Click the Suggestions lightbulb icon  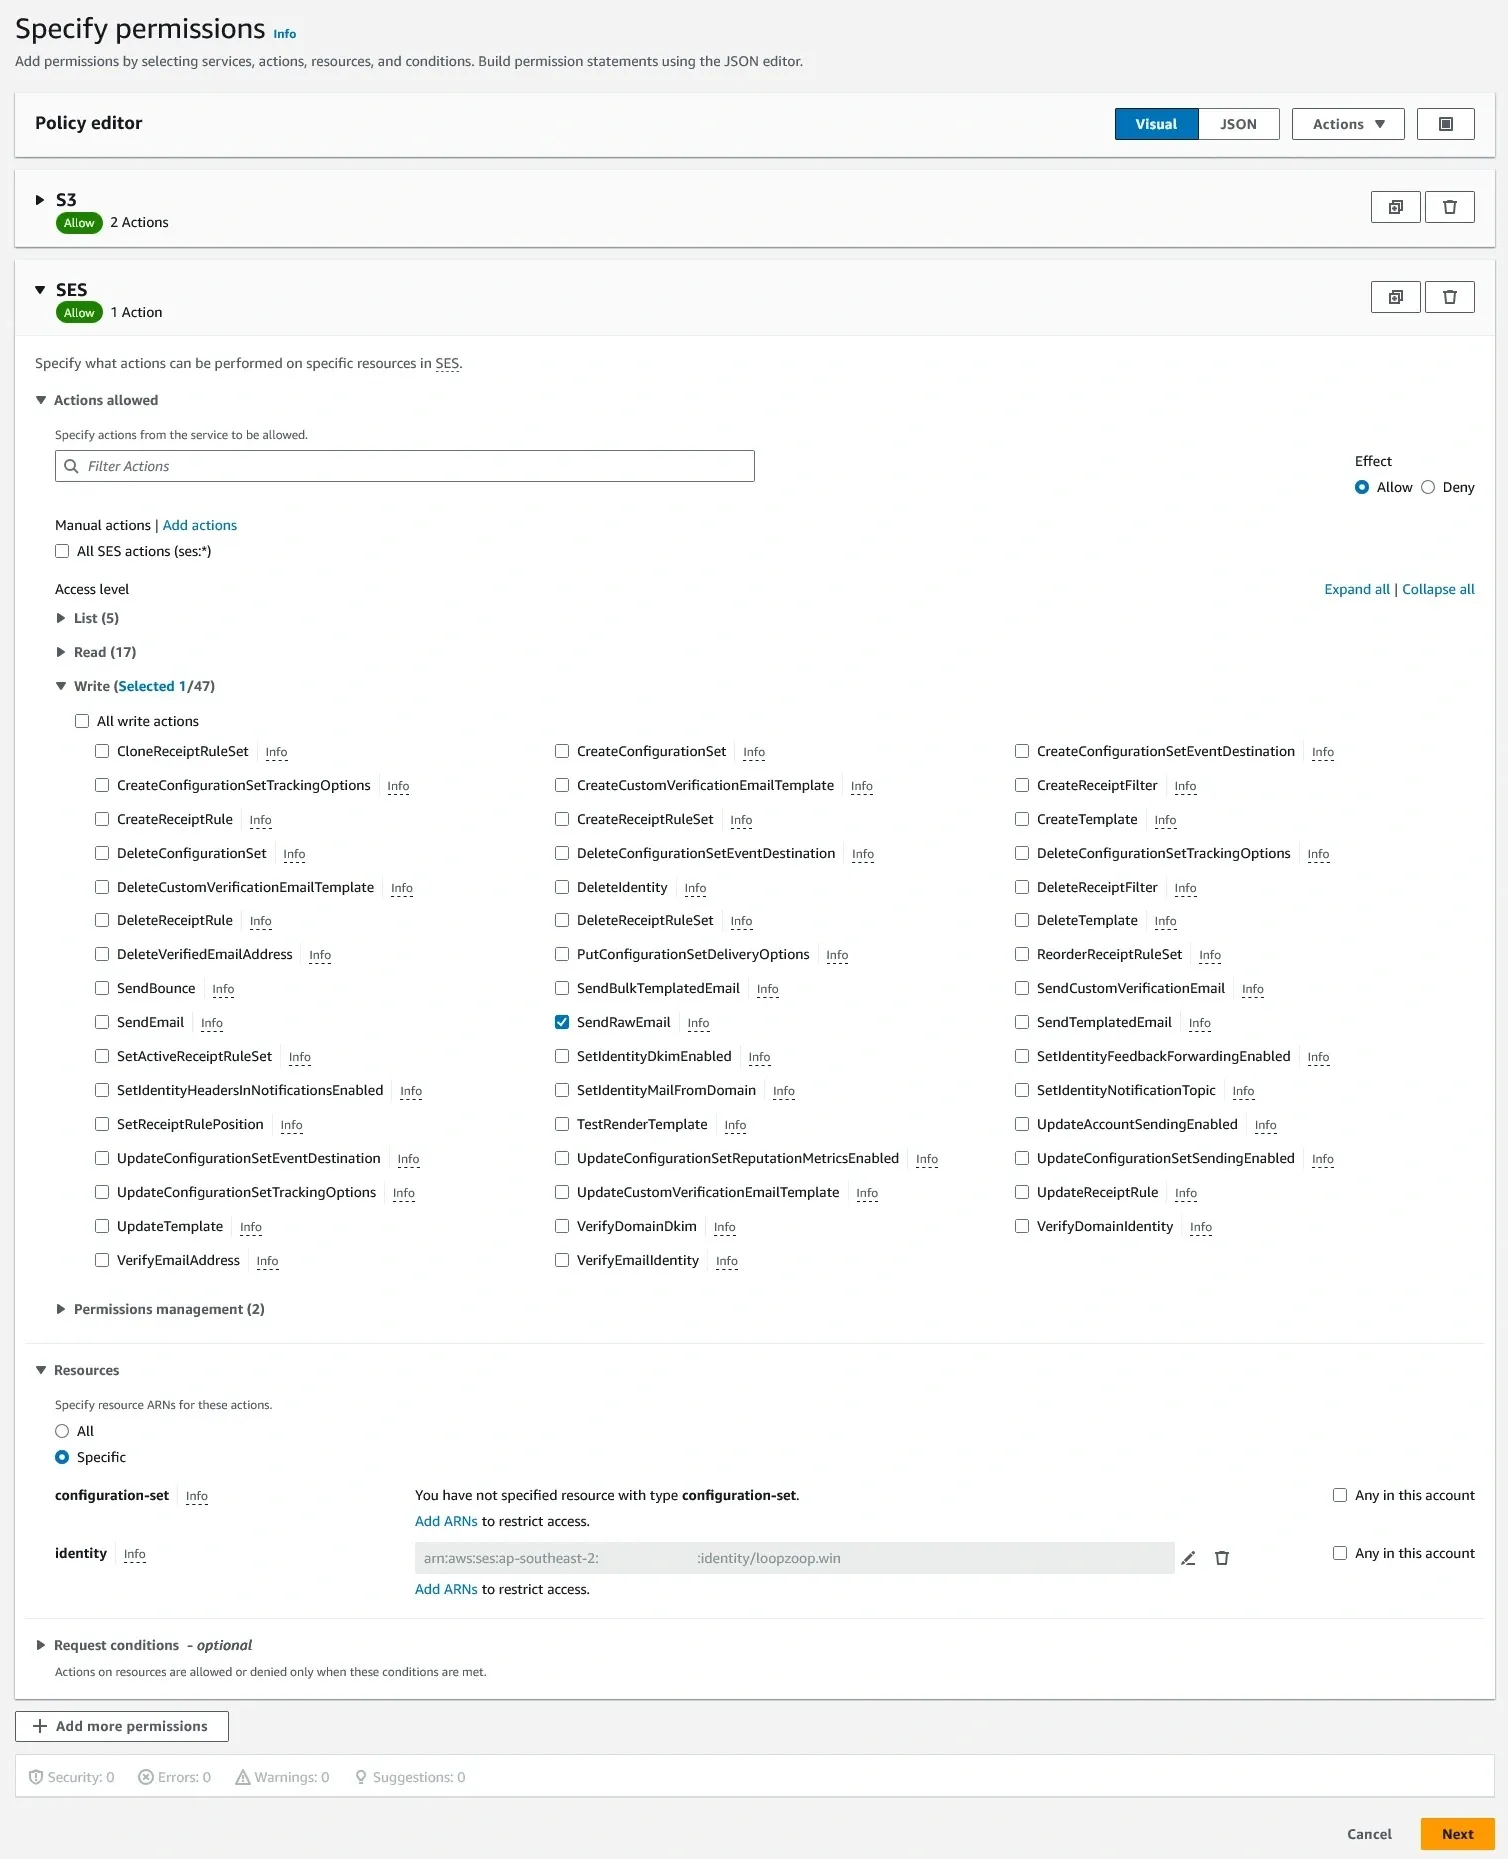[361, 1777]
